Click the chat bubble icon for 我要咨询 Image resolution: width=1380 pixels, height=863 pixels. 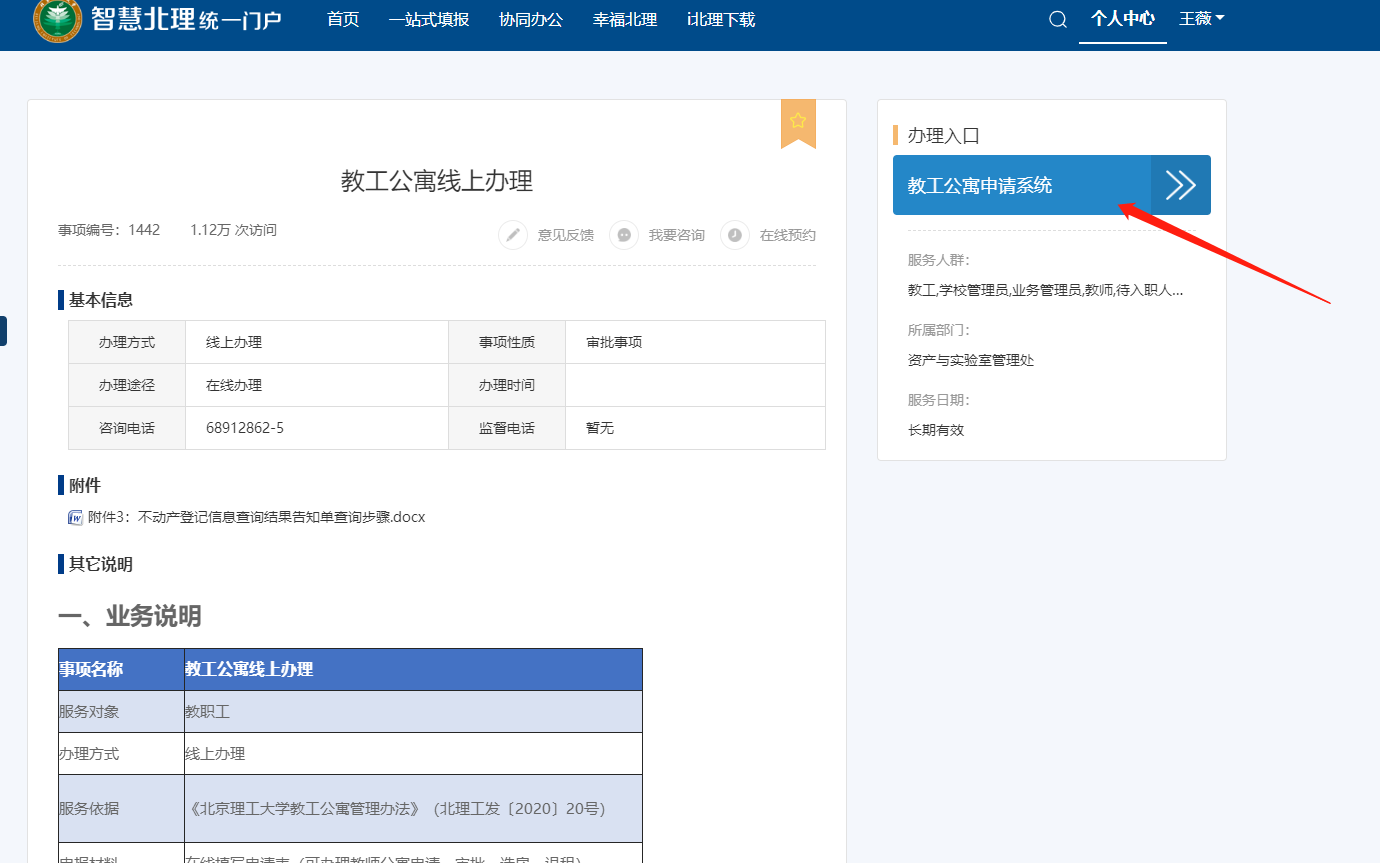coord(624,235)
